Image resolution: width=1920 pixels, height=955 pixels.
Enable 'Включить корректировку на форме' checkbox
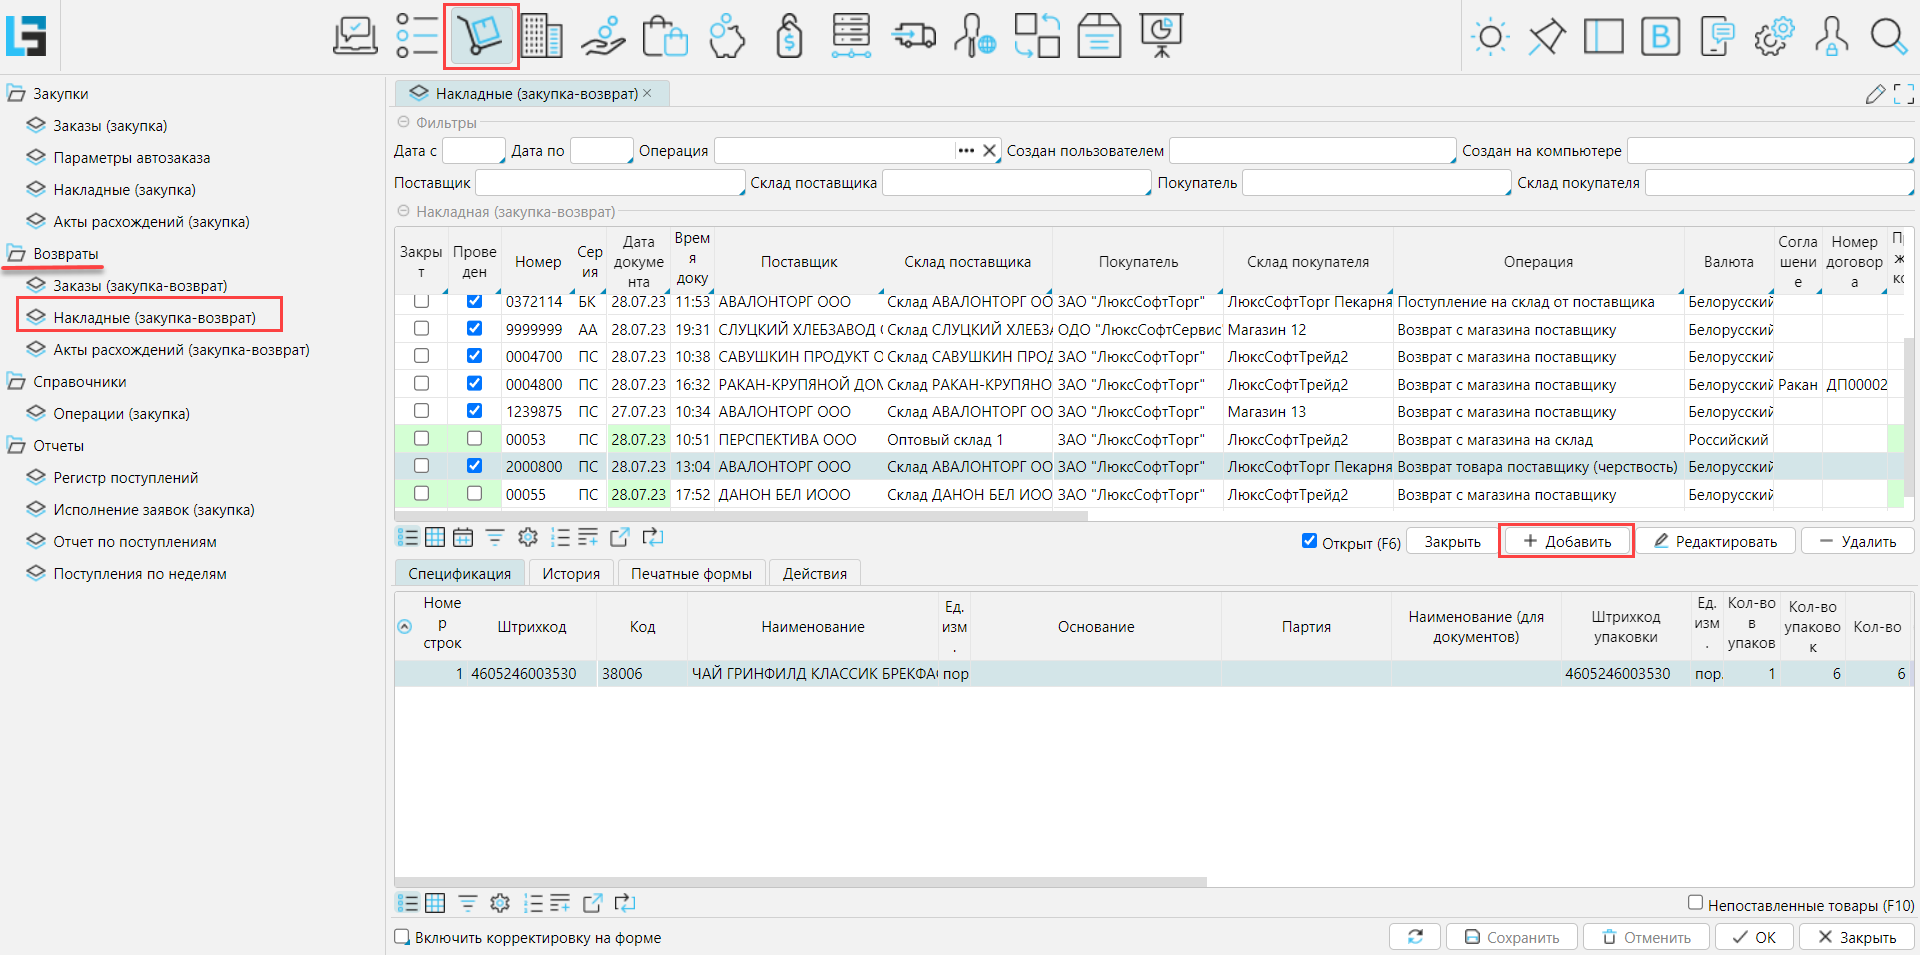coord(402,937)
